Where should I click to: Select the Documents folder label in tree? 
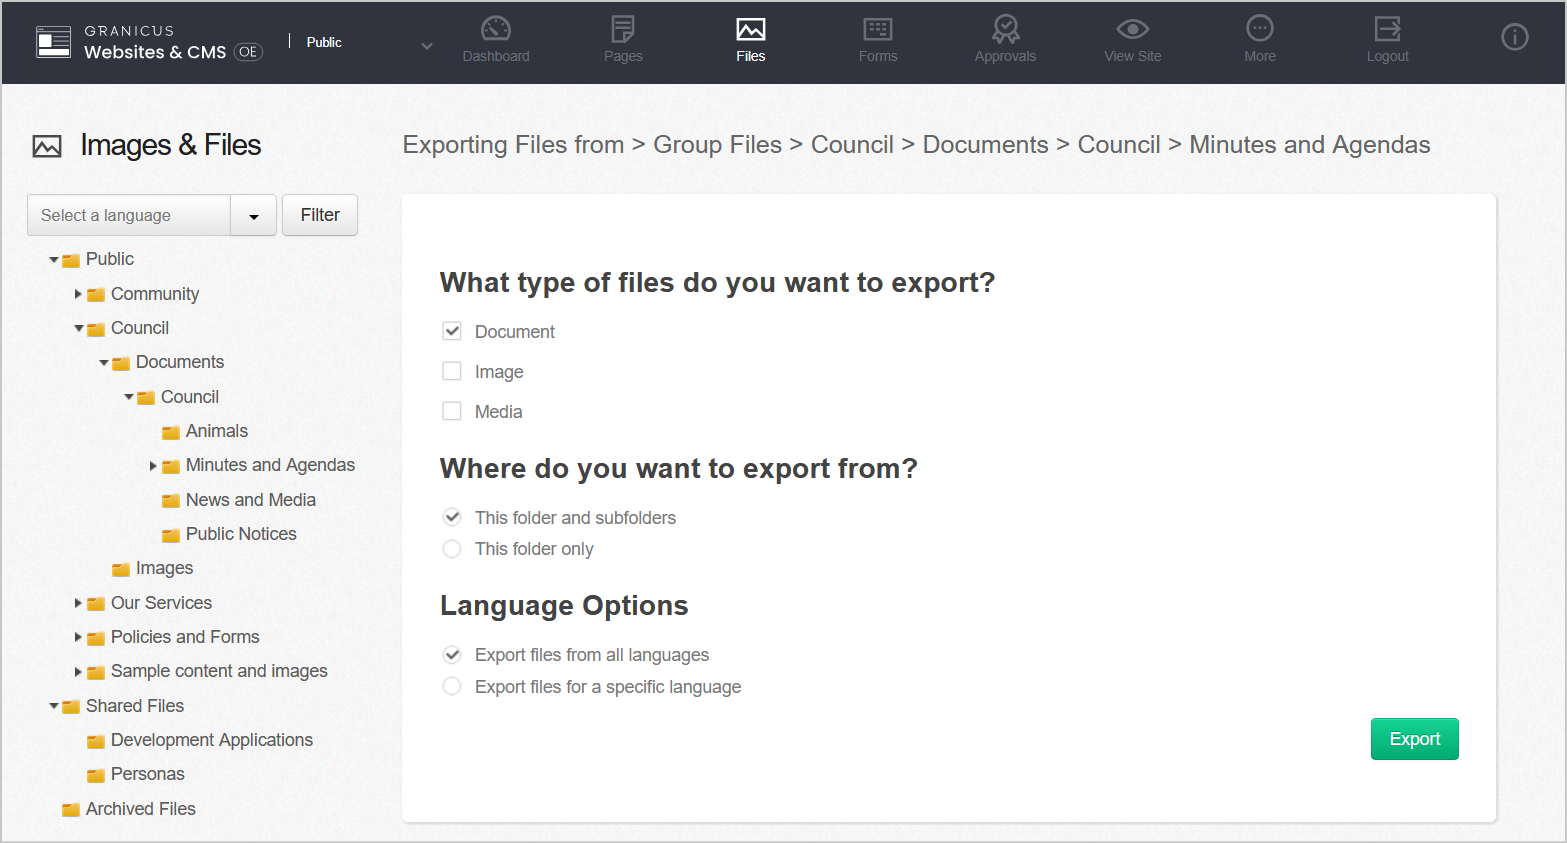(180, 362)
